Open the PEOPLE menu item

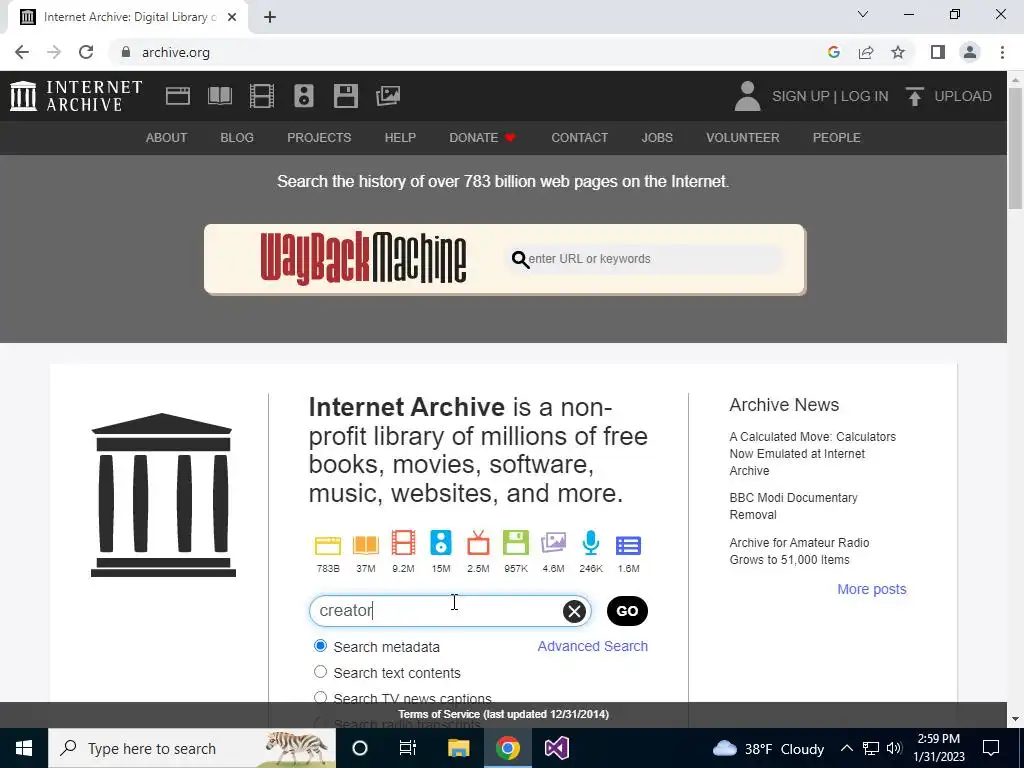coord(837,138)
